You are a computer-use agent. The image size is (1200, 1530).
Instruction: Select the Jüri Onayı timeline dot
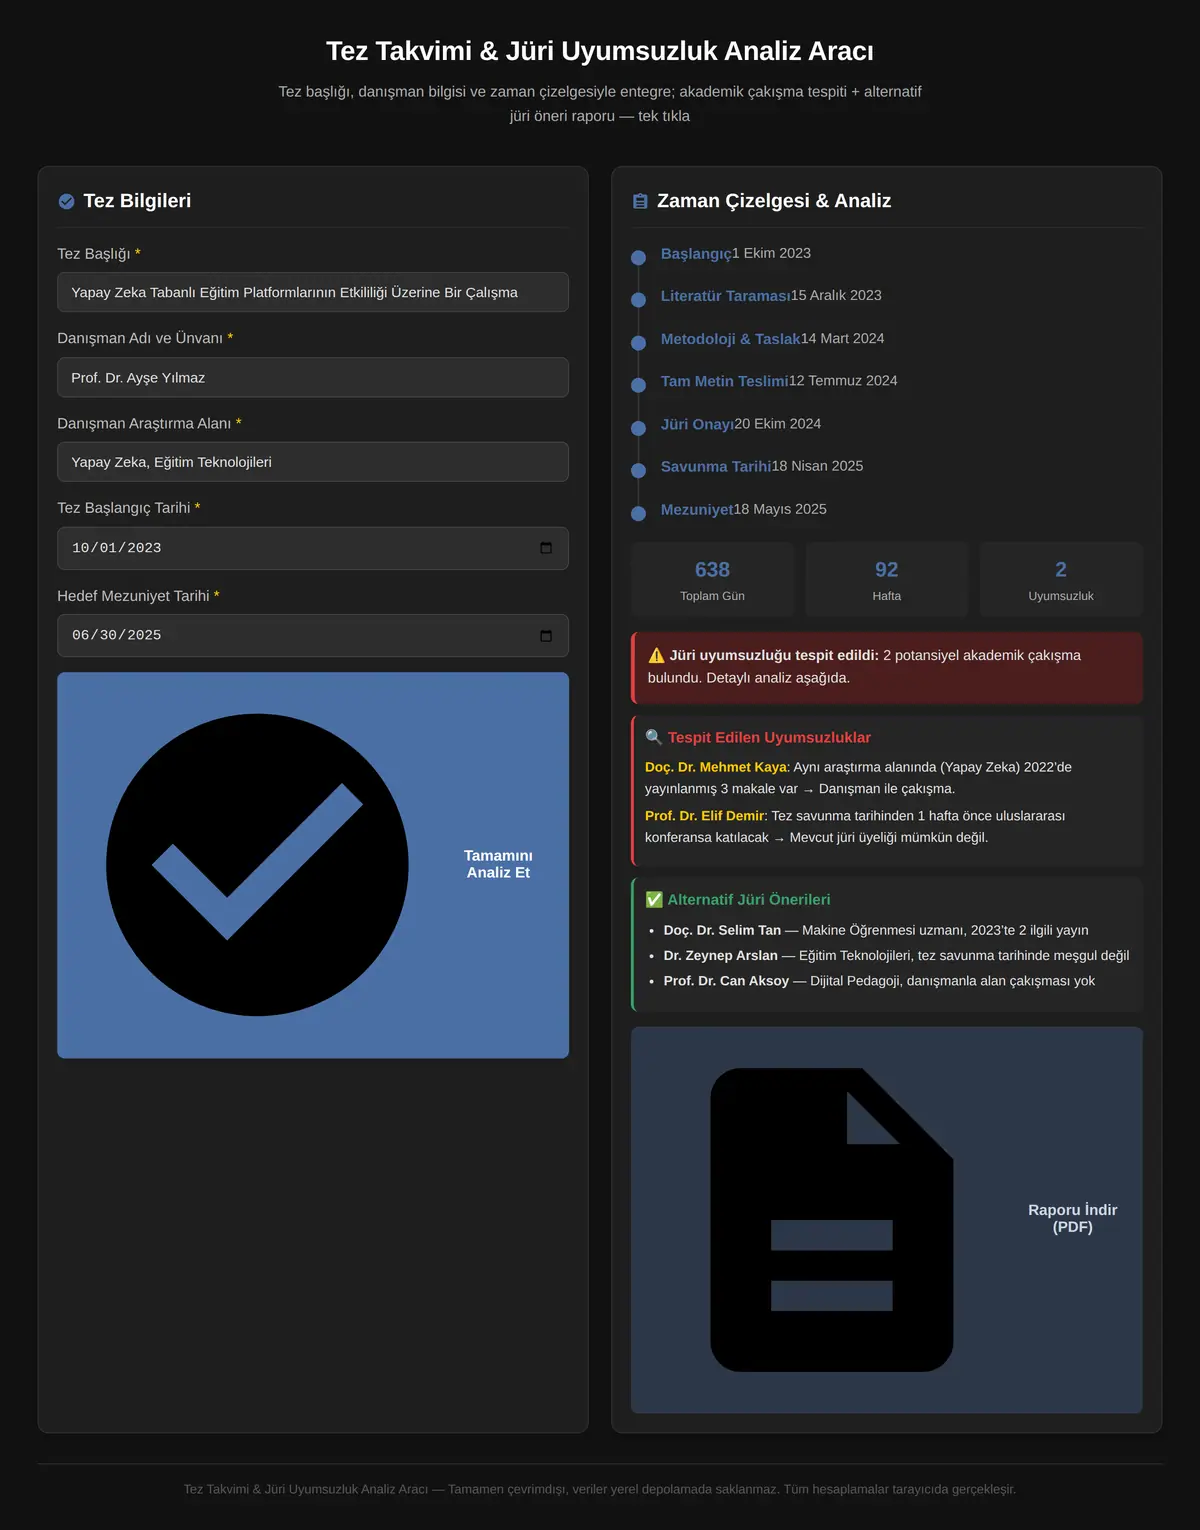639,428
